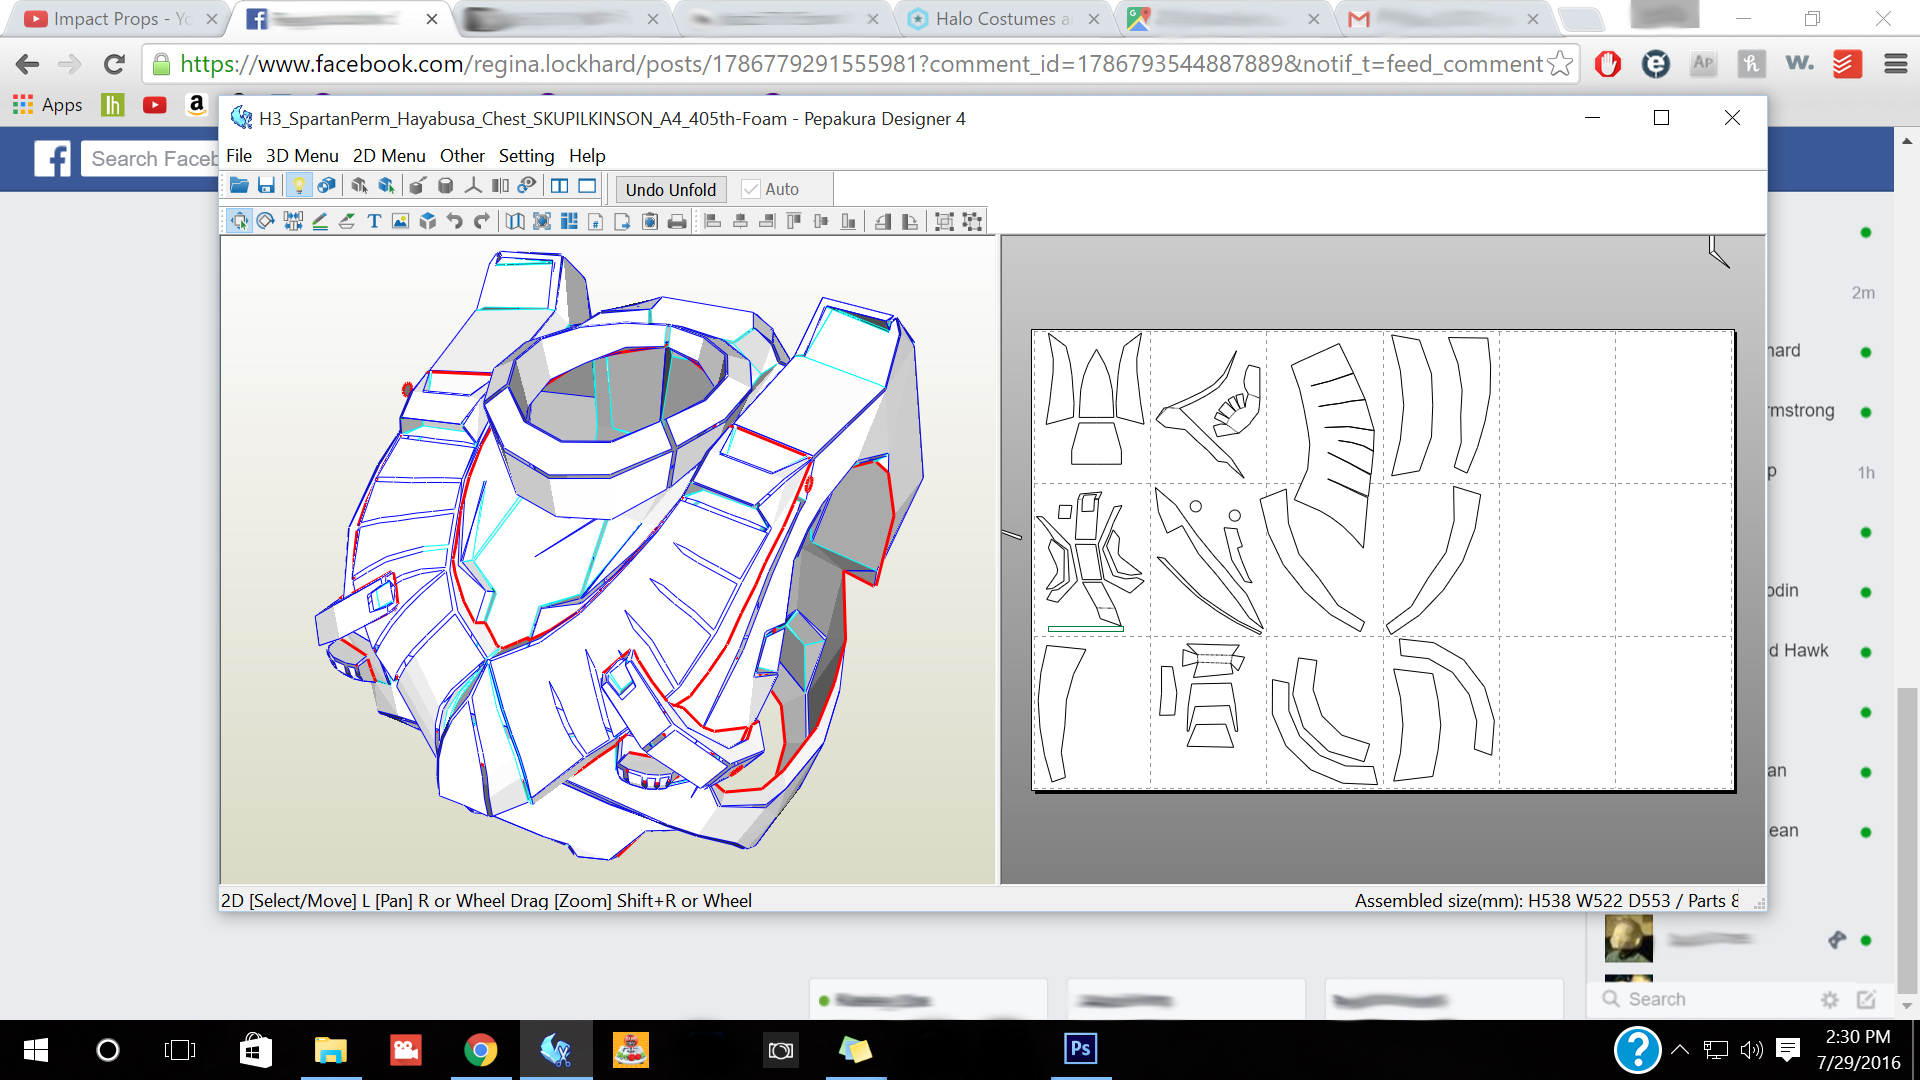Switch to single window layout view
Screen dimensions: 1920x1080
(587, 186)
